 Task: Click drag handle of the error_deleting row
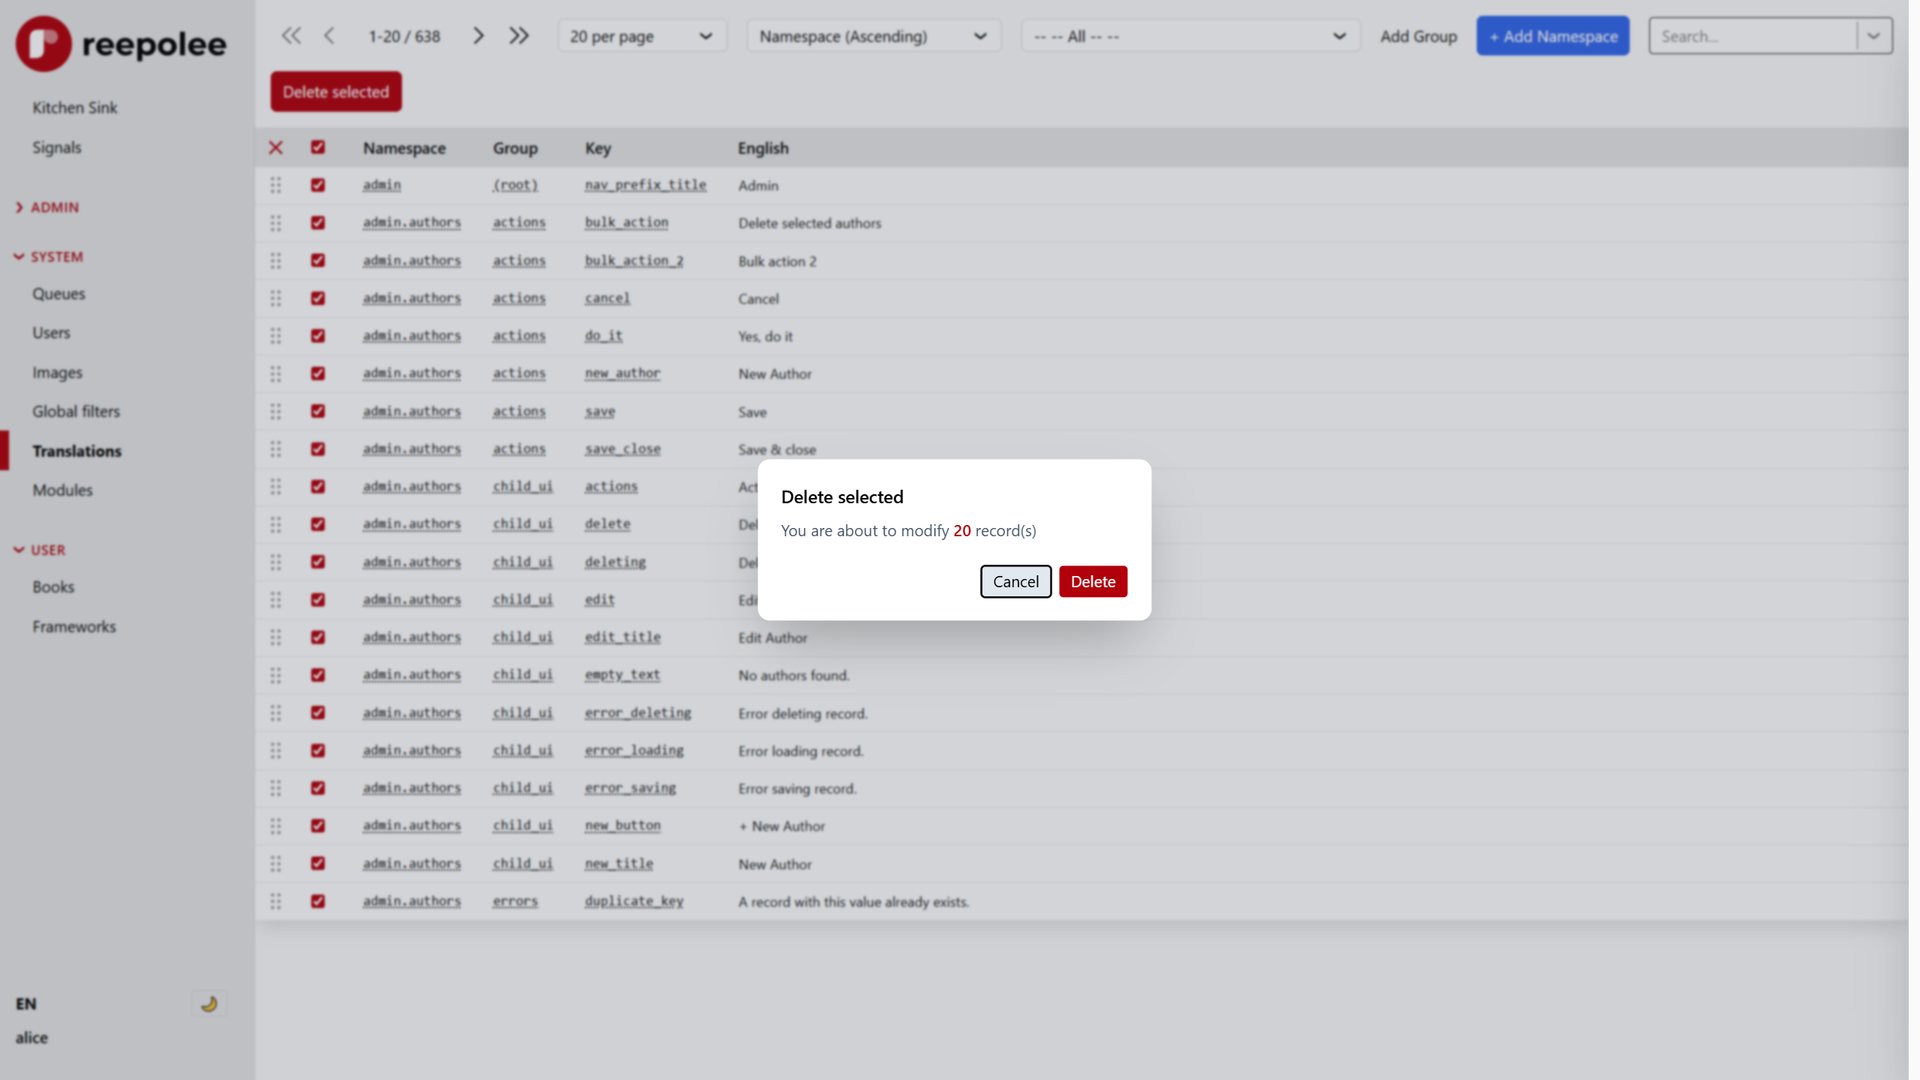276,713
